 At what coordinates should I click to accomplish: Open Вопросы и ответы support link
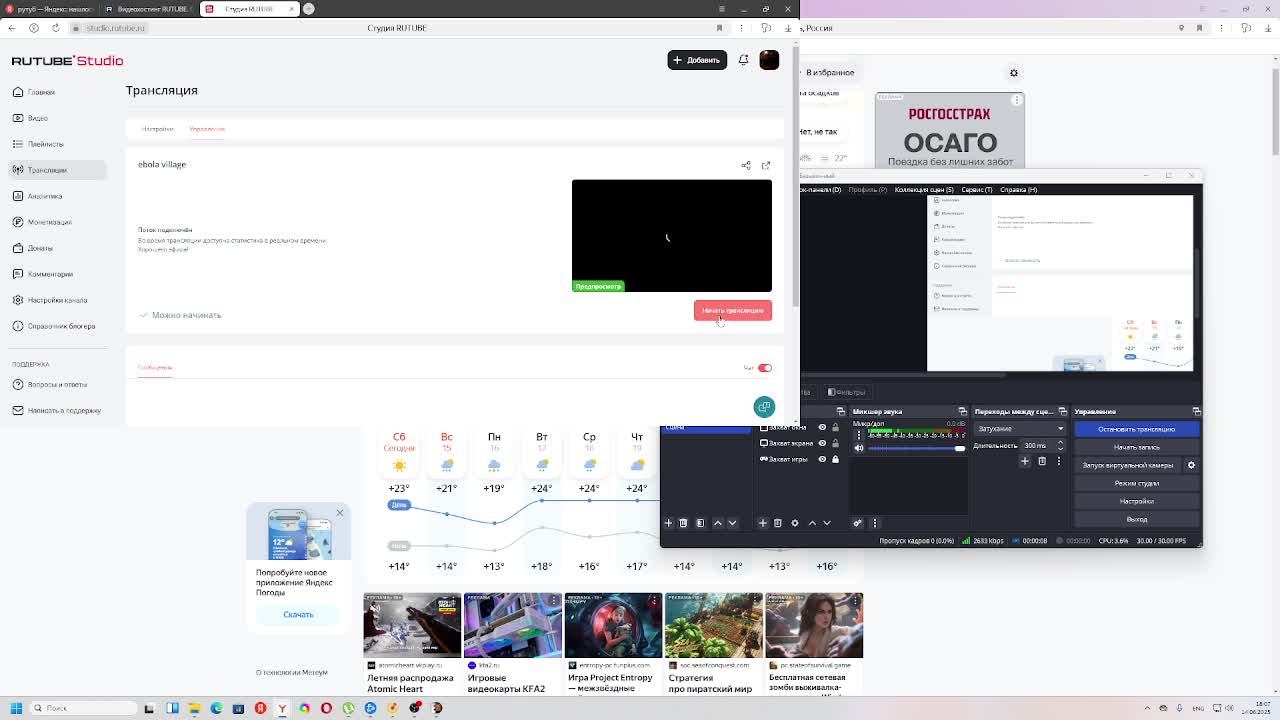[x=57, y=384]
